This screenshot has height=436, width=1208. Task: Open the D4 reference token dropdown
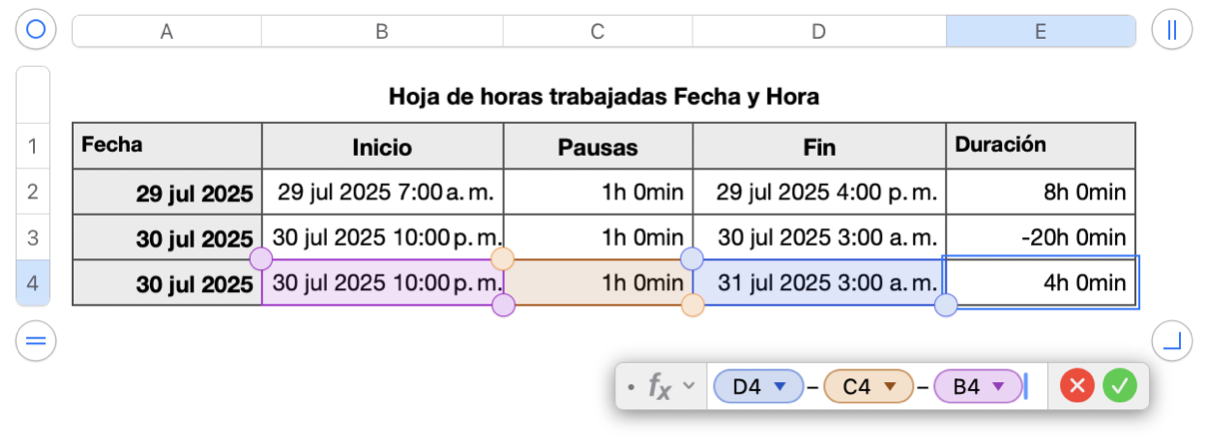point(782,386)
